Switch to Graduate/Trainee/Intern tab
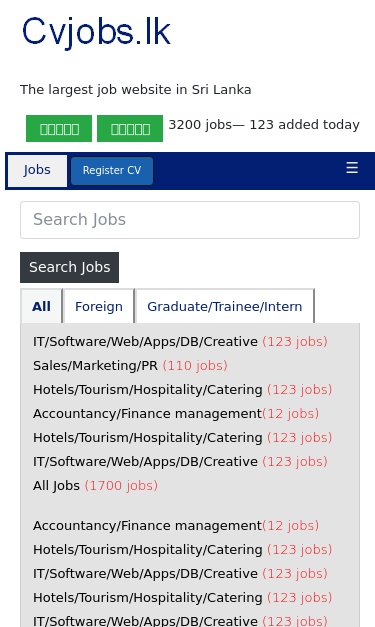This screenshot has height=627, width=375. point(225,306)
